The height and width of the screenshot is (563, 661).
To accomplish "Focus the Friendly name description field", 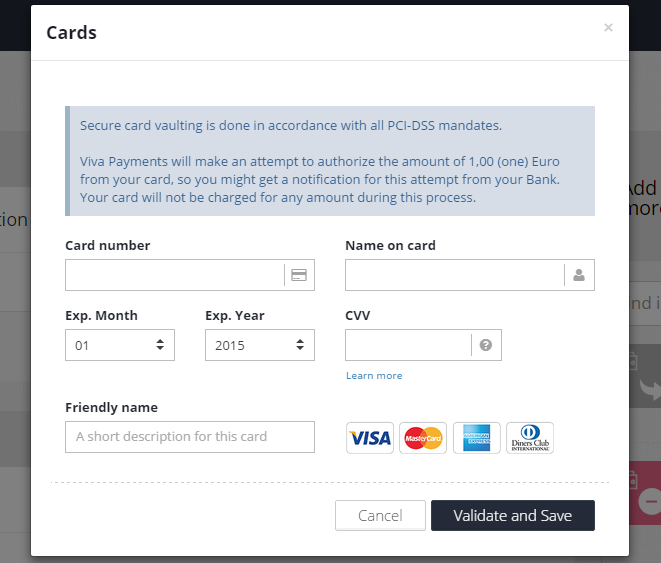I will pos(190,437).
